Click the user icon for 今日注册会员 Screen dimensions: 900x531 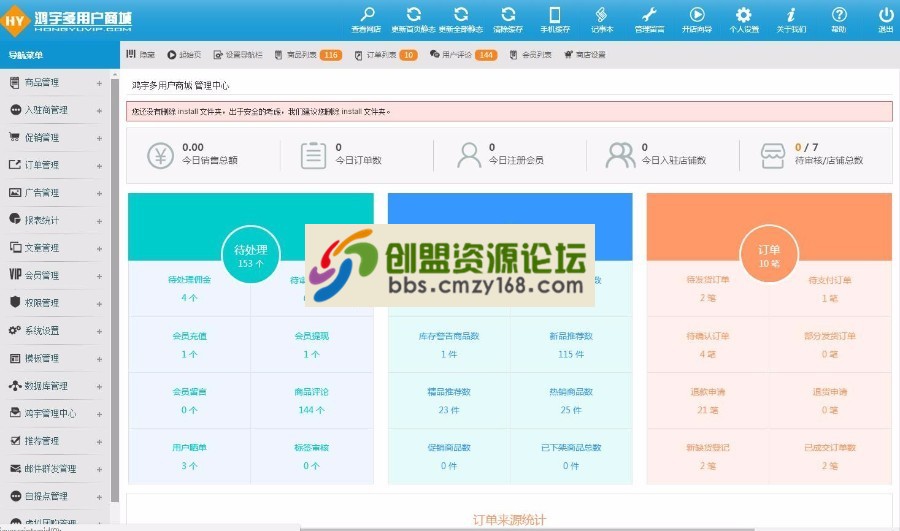(469, 155)
